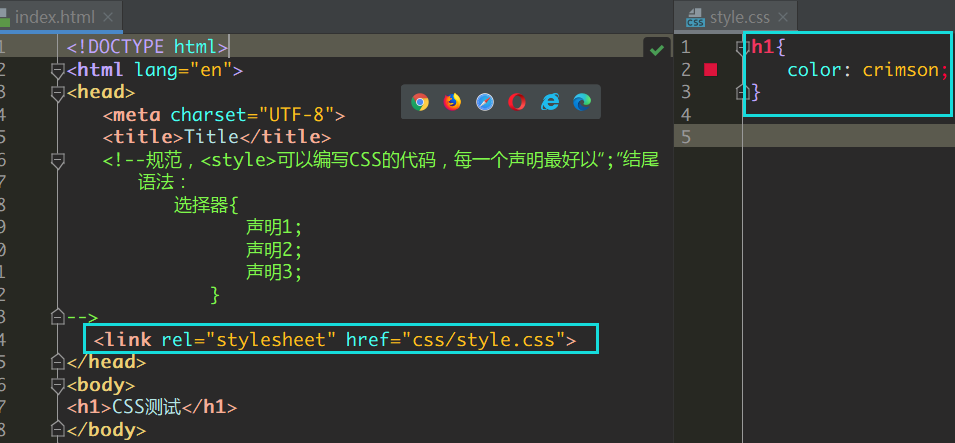Click the color: crimson; declaration
Image resolution: width=955 pixels, height=443 pixels.
pyautogui.click(x=868, y=69)
